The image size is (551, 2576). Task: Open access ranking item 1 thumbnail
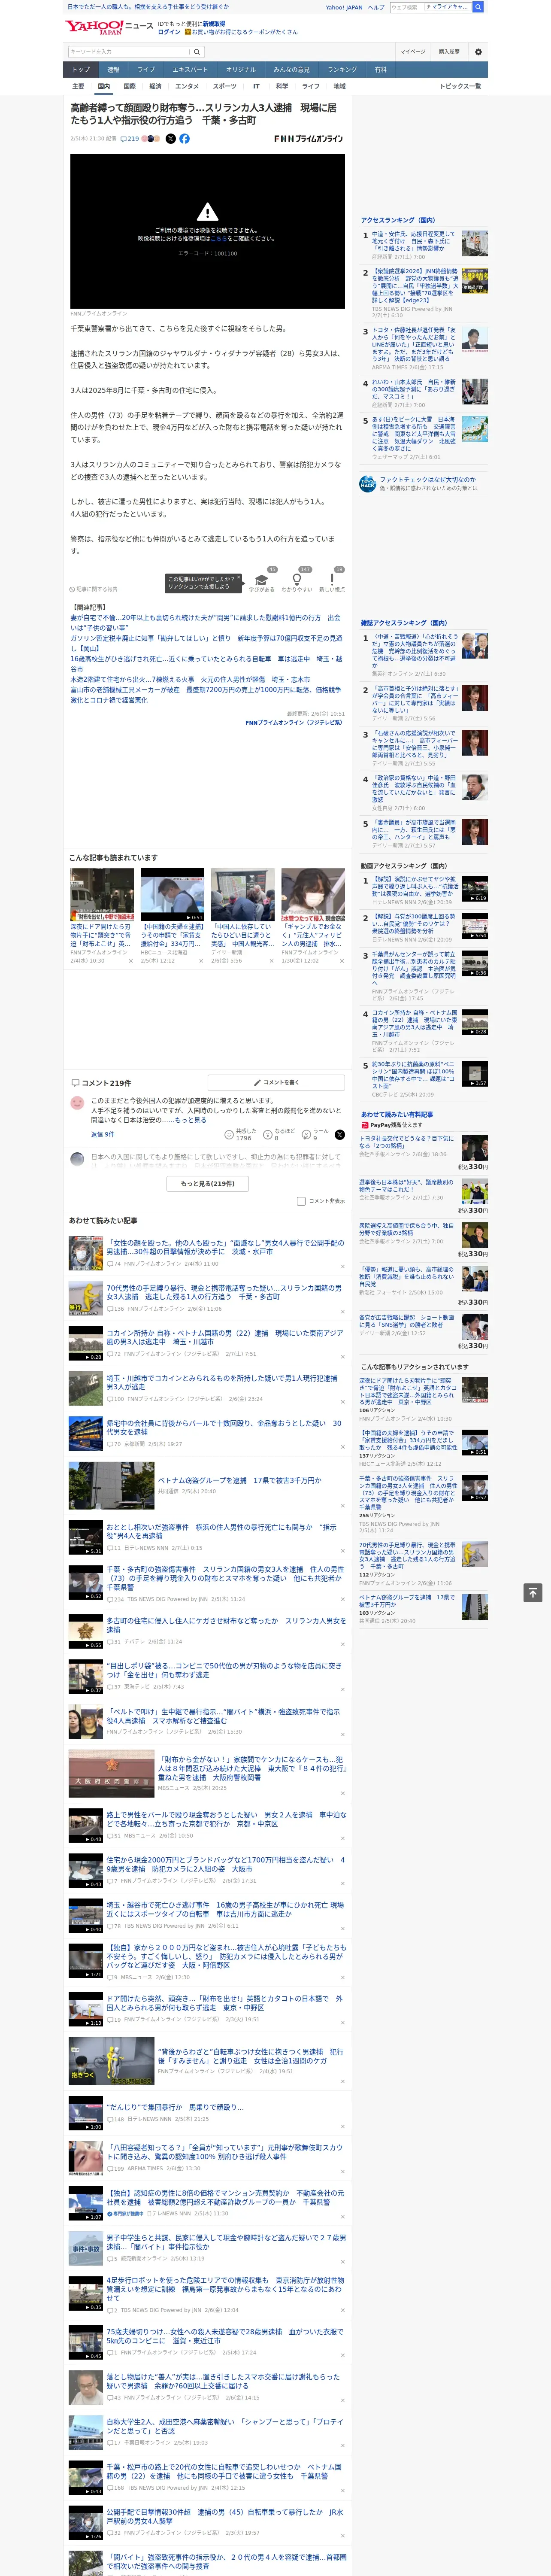click(474, 243)
